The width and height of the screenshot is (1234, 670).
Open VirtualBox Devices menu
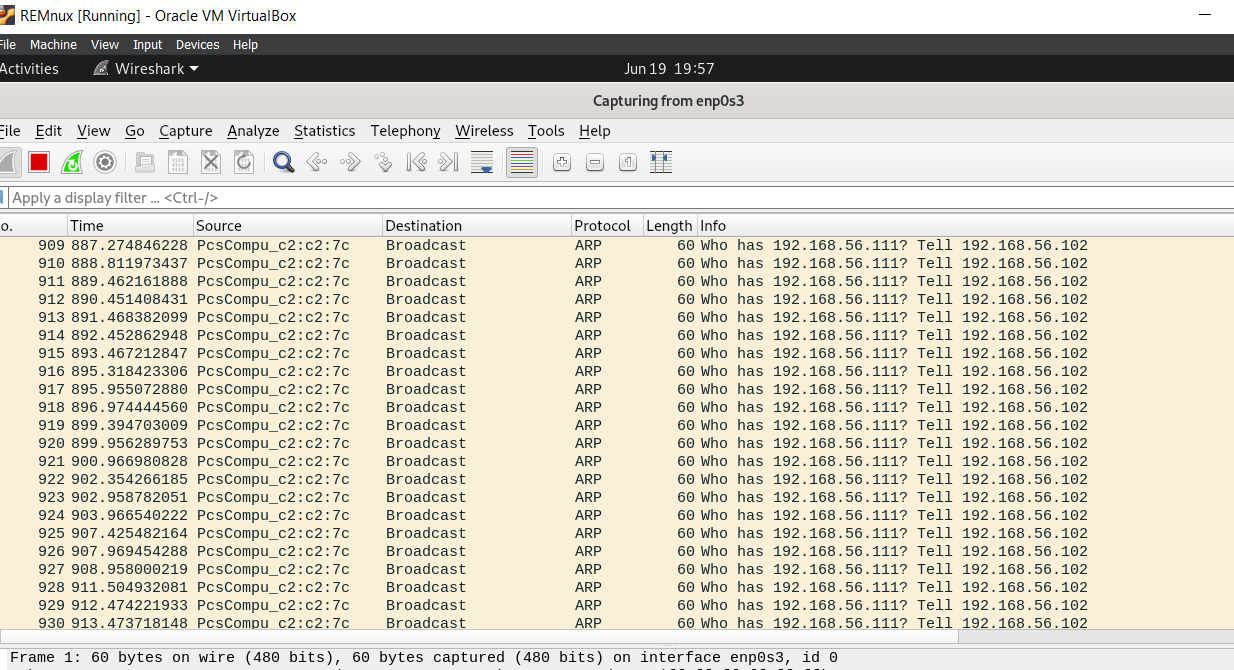pos(197,45)
